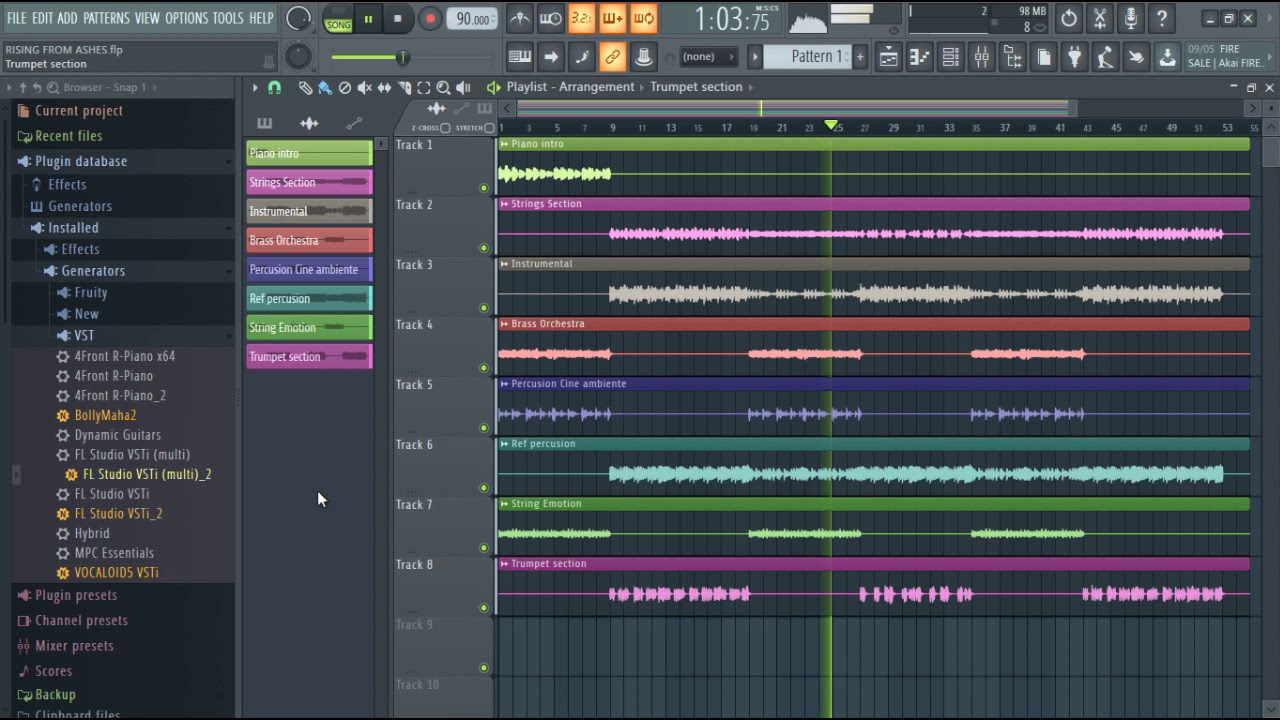
Task: Click the download content library icon
Action: [x=1167, y=57]
